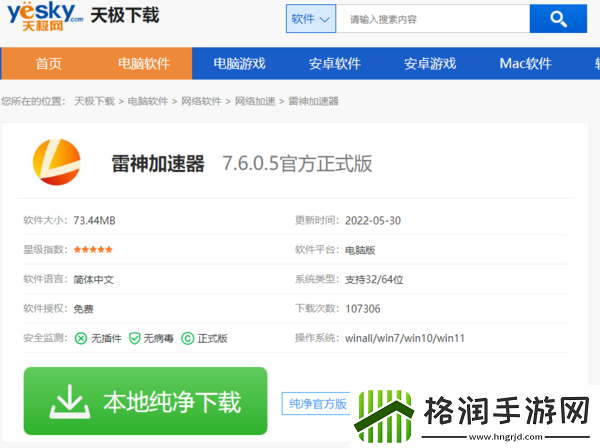The image size is (600, 448).
Task: Click the download arrow icon in green button
Action: (70, 401)
